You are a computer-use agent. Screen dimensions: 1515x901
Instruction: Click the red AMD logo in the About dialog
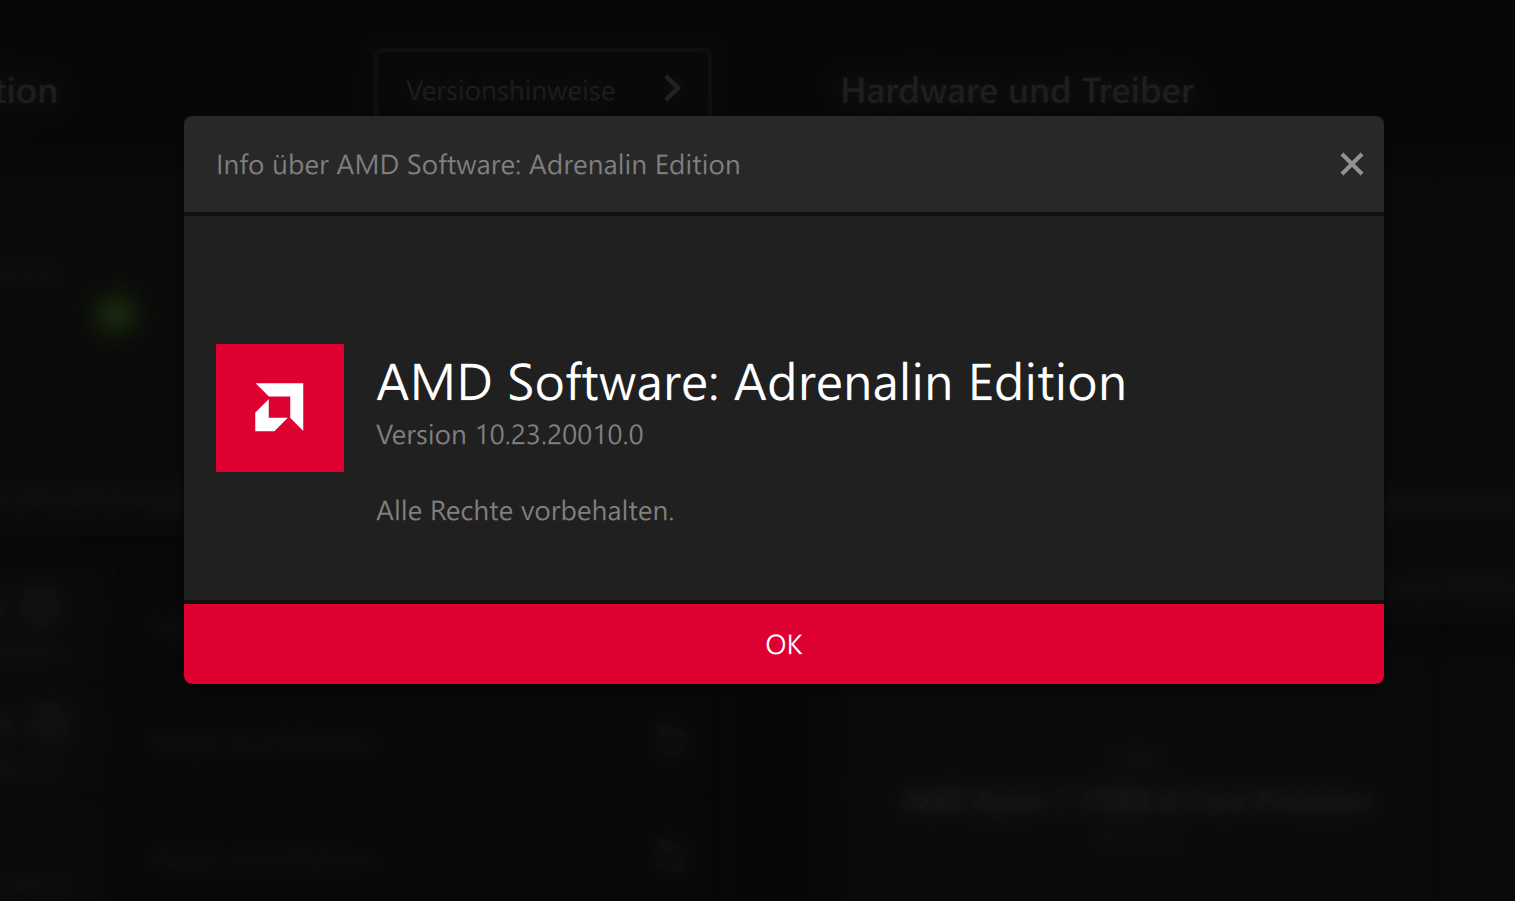pos(279,407)
